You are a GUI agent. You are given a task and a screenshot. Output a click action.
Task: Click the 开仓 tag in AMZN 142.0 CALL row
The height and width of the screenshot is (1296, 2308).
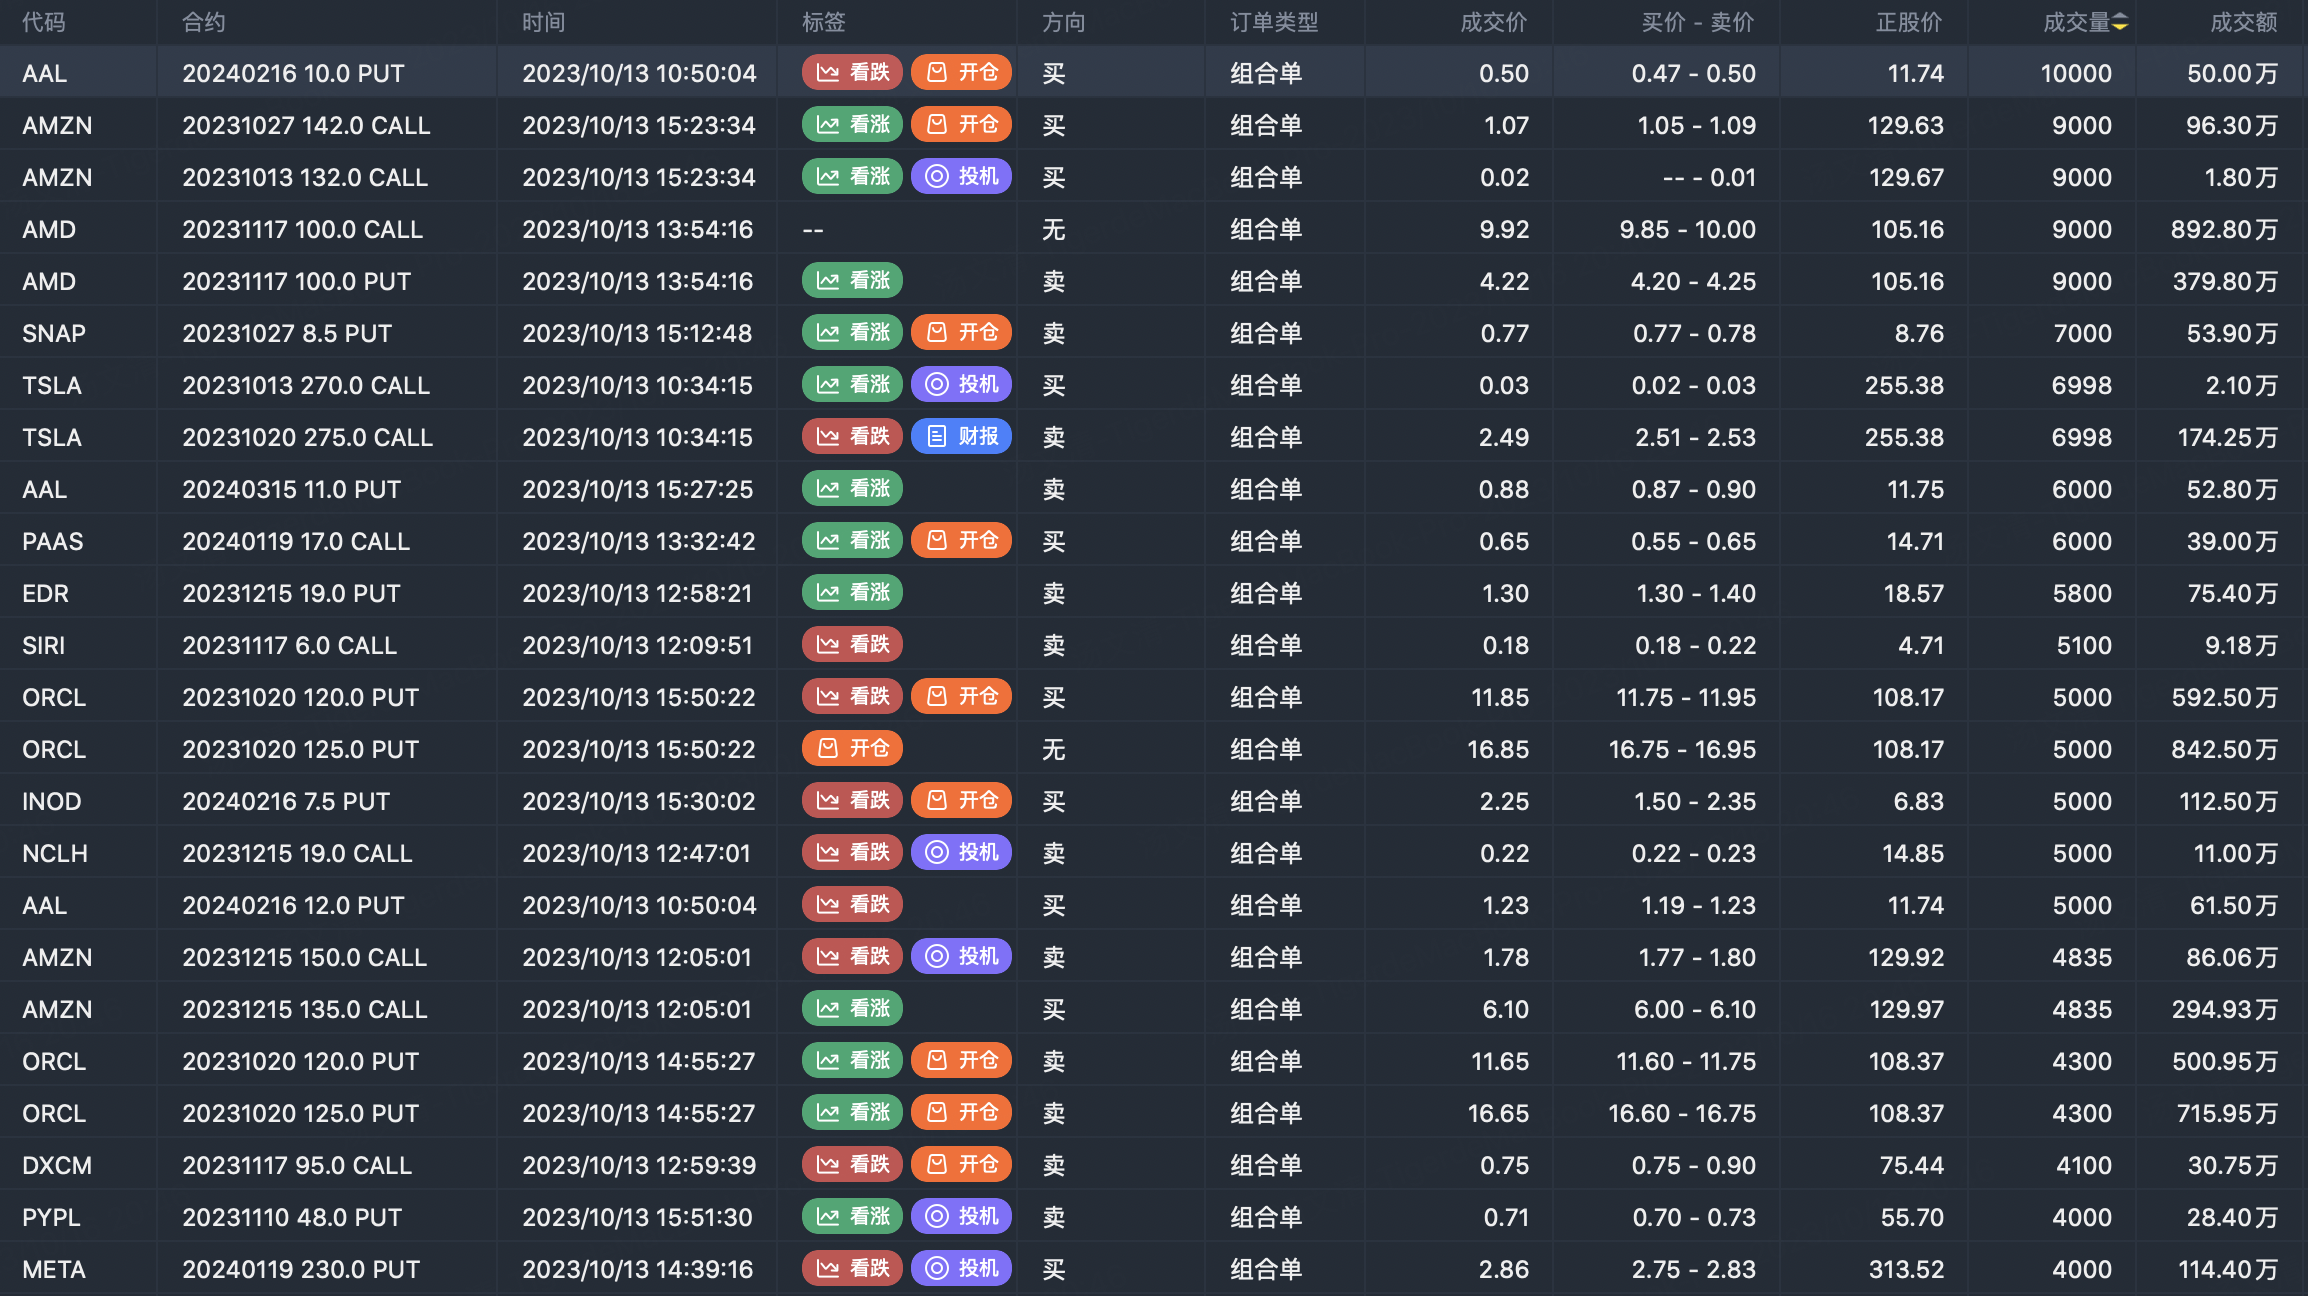coord(962,124)
